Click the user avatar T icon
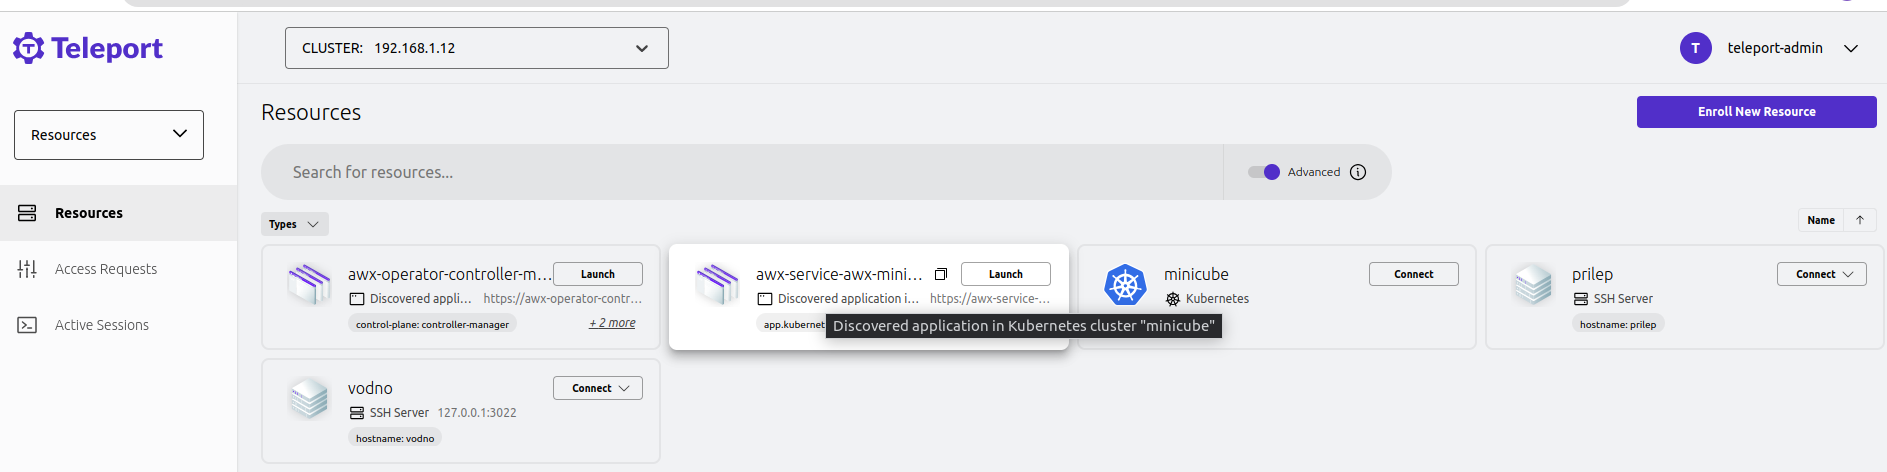This screenshot has width=1887, height=472. click(1696, 48)
